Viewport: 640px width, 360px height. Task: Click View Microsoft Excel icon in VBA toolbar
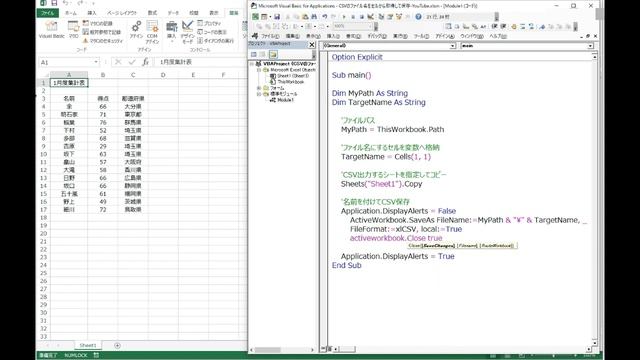point(256,17)
